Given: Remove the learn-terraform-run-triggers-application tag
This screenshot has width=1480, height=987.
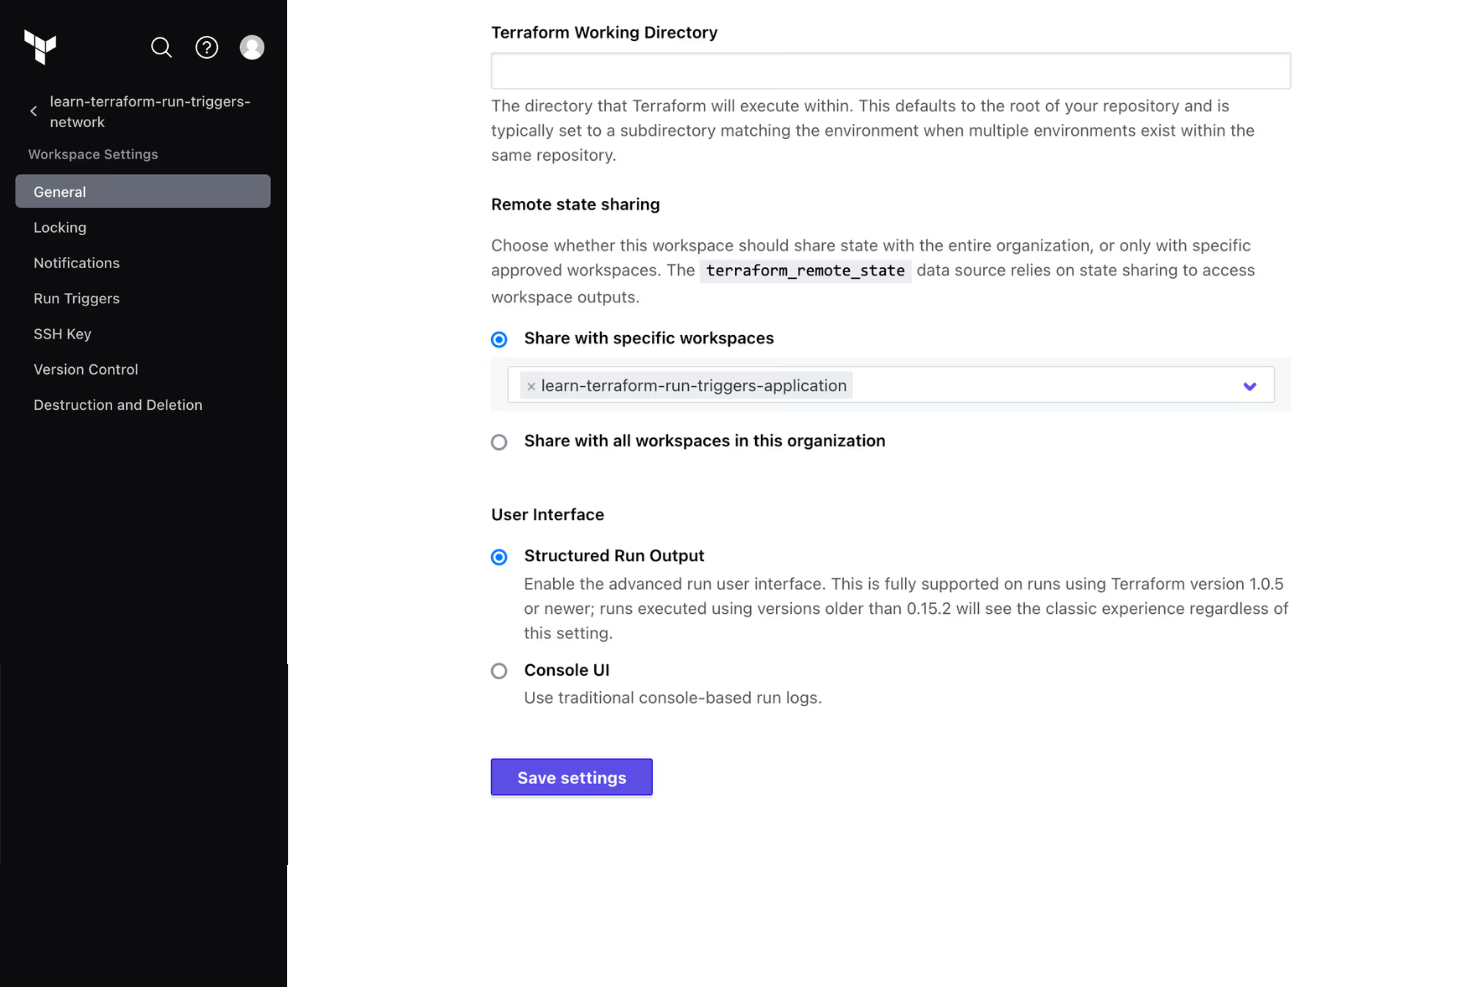Looking at the screenshot, I should tap(531, 386).
